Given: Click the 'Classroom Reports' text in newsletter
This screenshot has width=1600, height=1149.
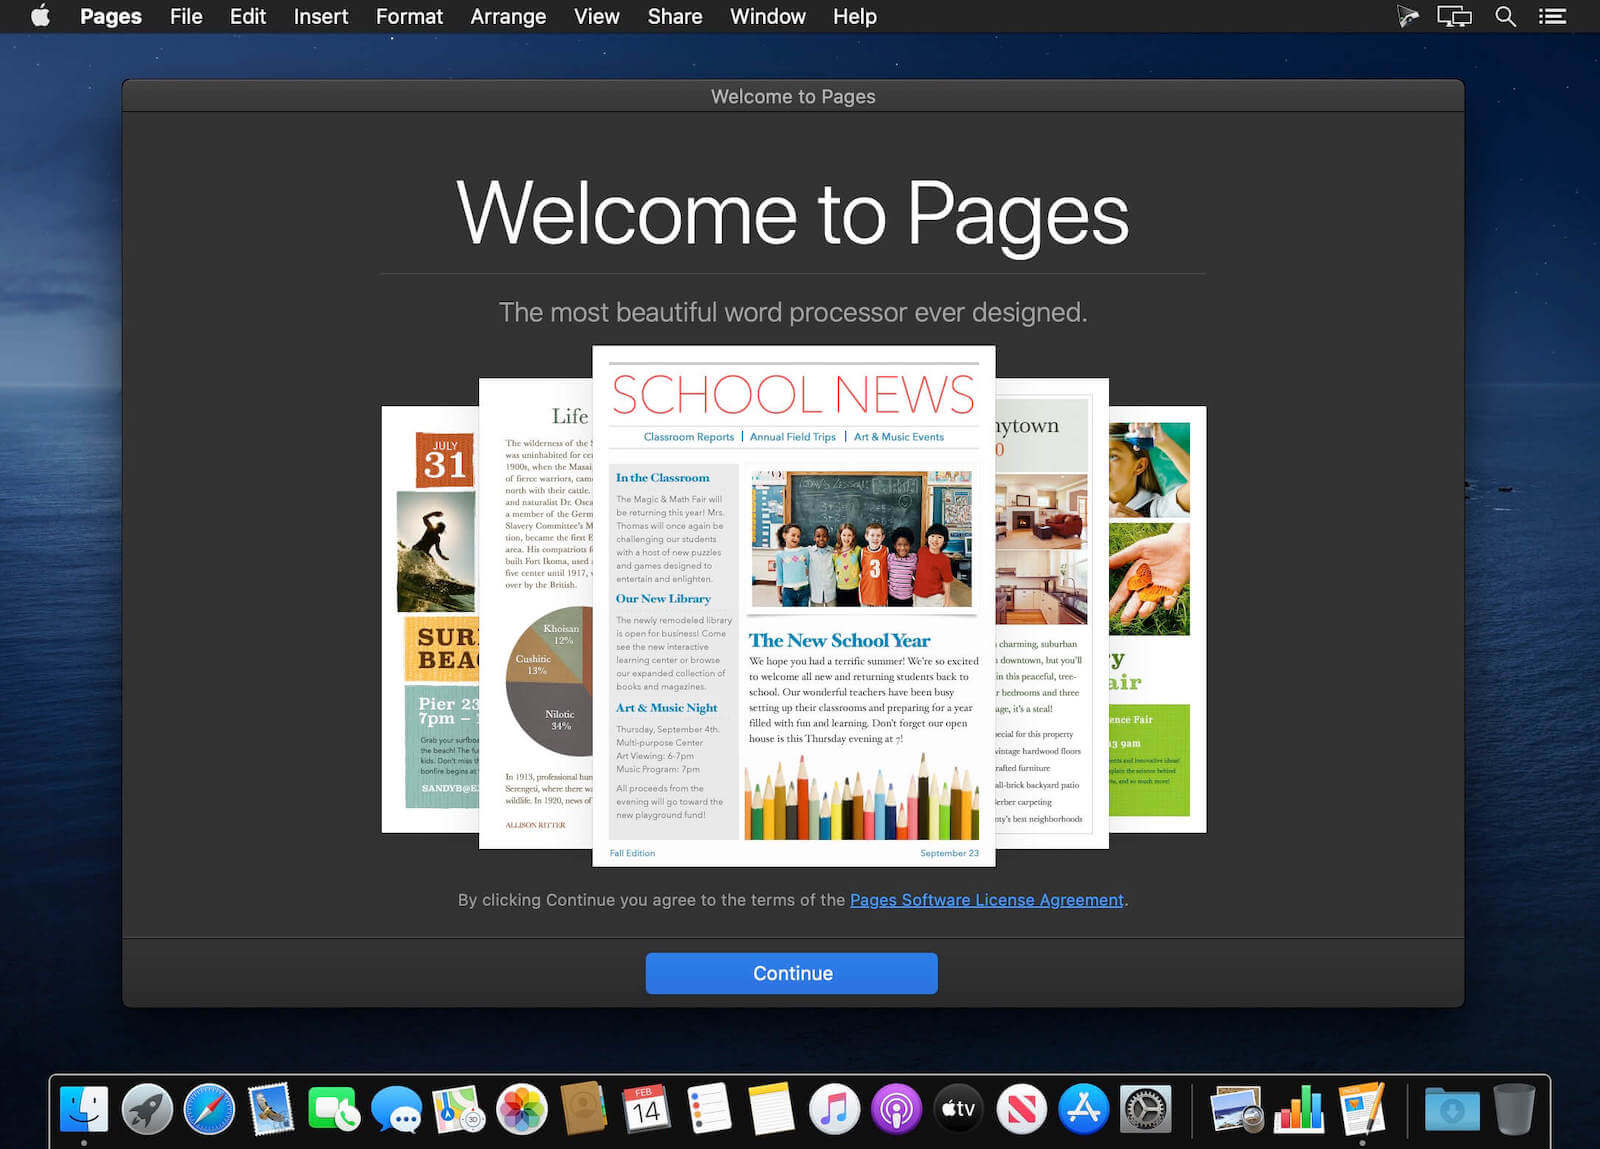Looking at the screenshot, I should click(x=689, y=437).
